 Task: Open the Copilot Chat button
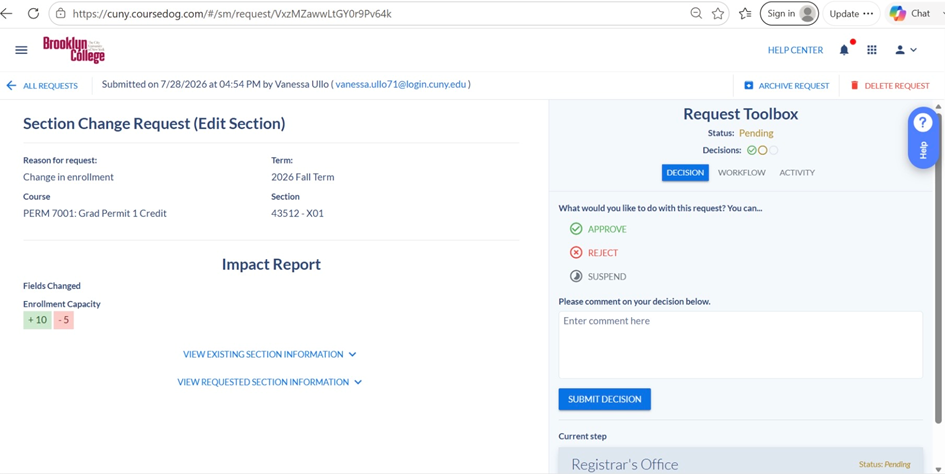911,13
